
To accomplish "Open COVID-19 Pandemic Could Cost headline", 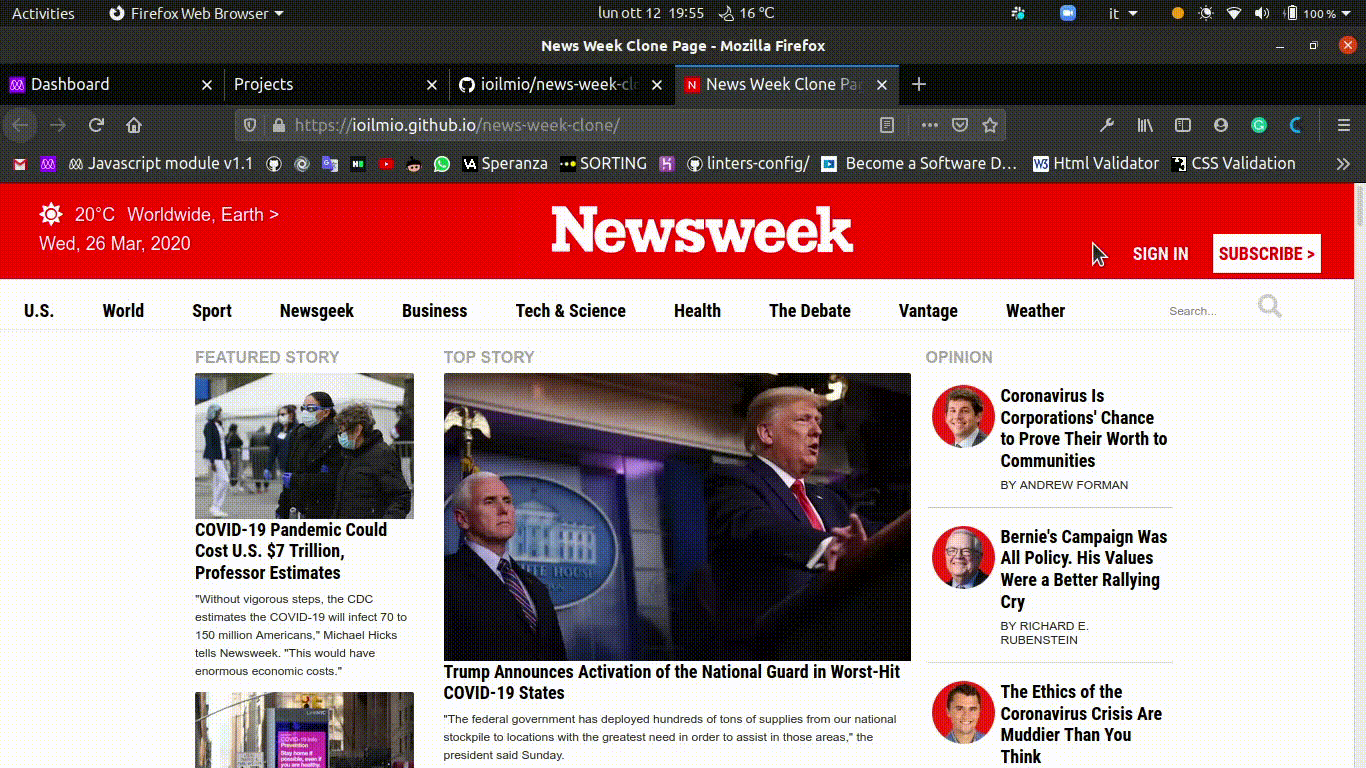I will (291, 551).
